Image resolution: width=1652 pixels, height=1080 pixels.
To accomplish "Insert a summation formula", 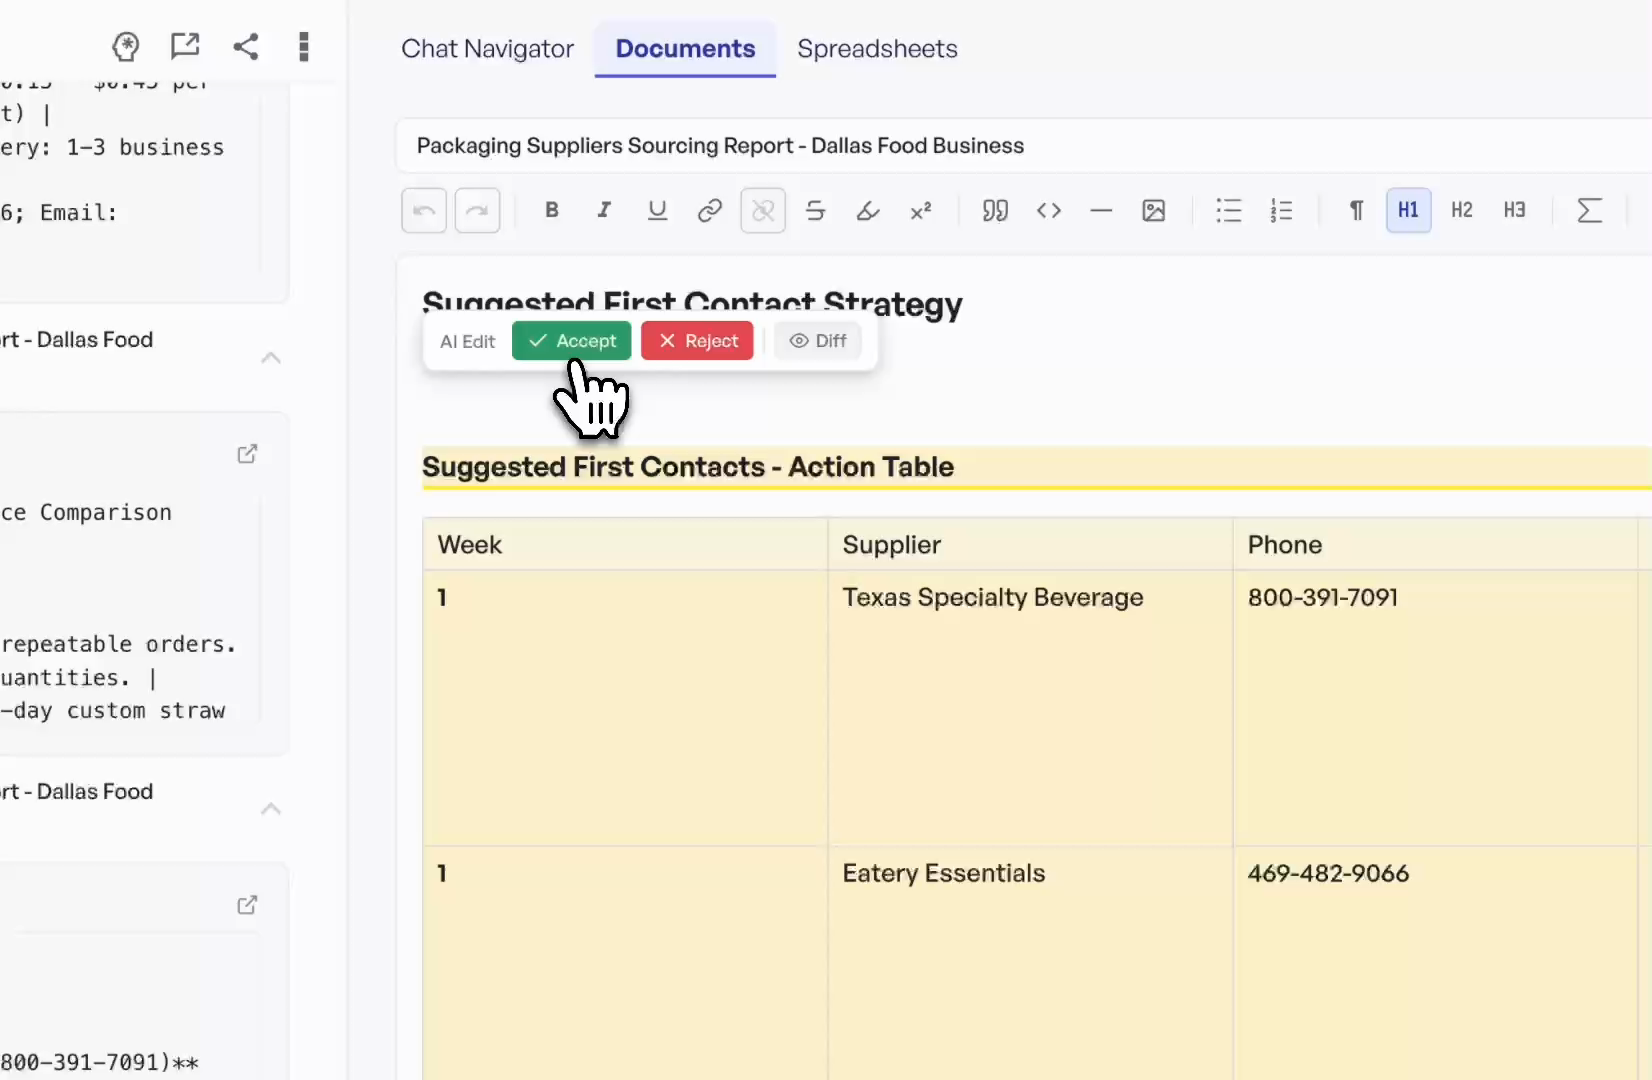I will 1589,210.
